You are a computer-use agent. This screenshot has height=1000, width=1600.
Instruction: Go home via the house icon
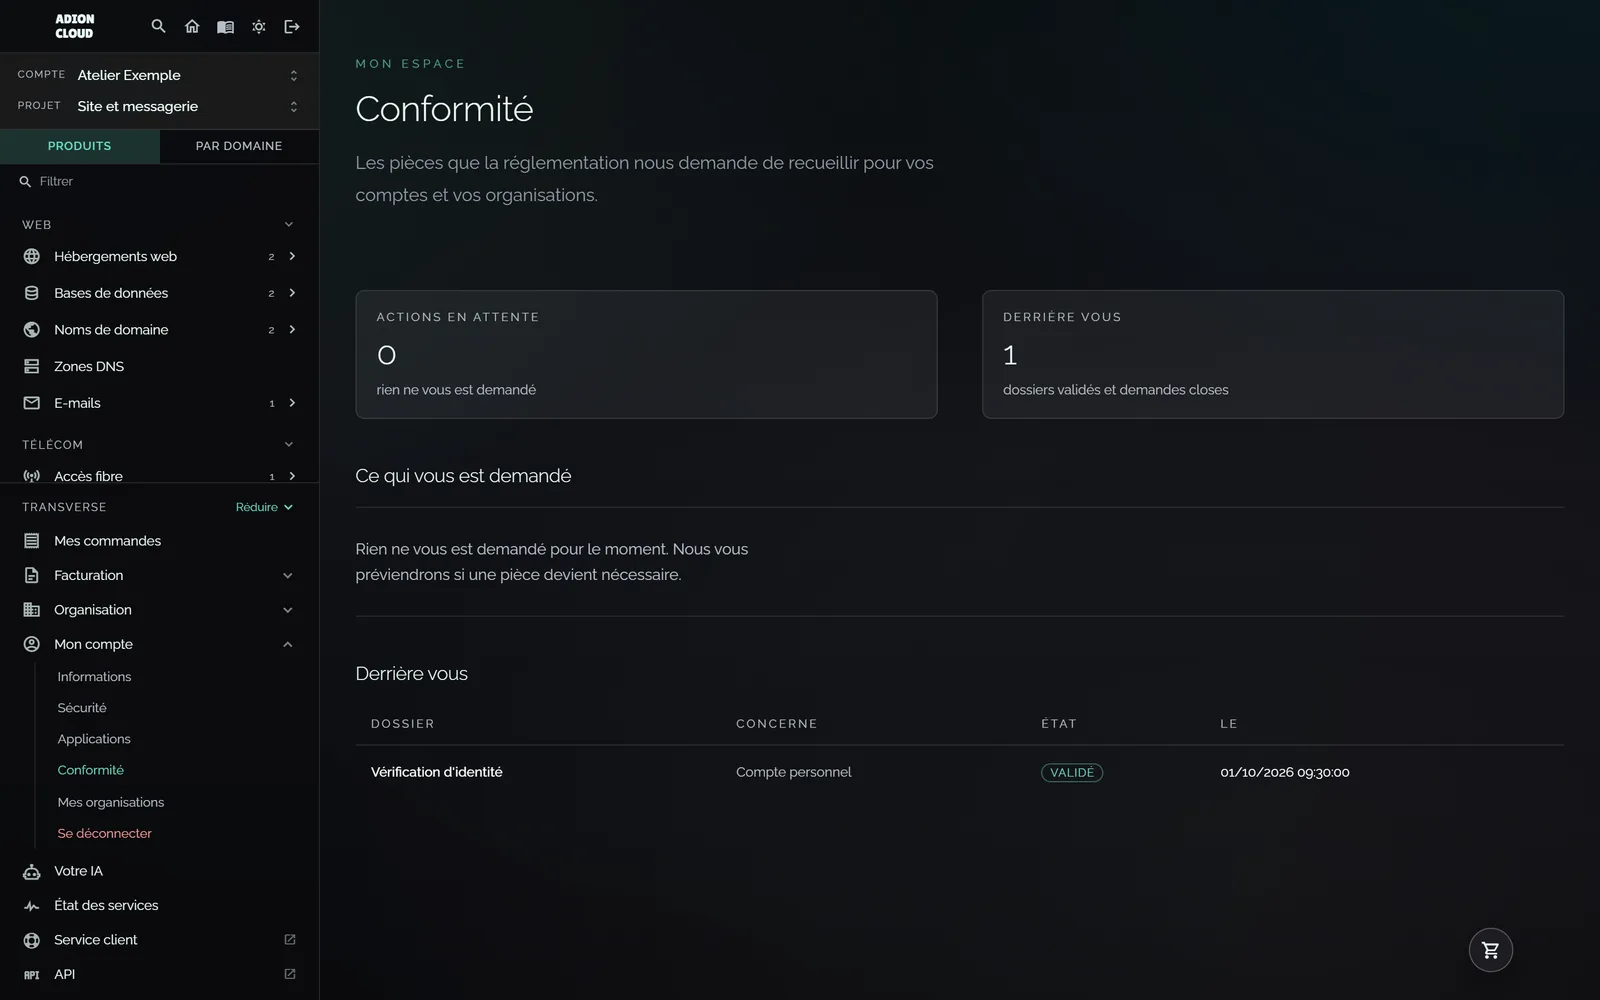click(x=192, y=27)
